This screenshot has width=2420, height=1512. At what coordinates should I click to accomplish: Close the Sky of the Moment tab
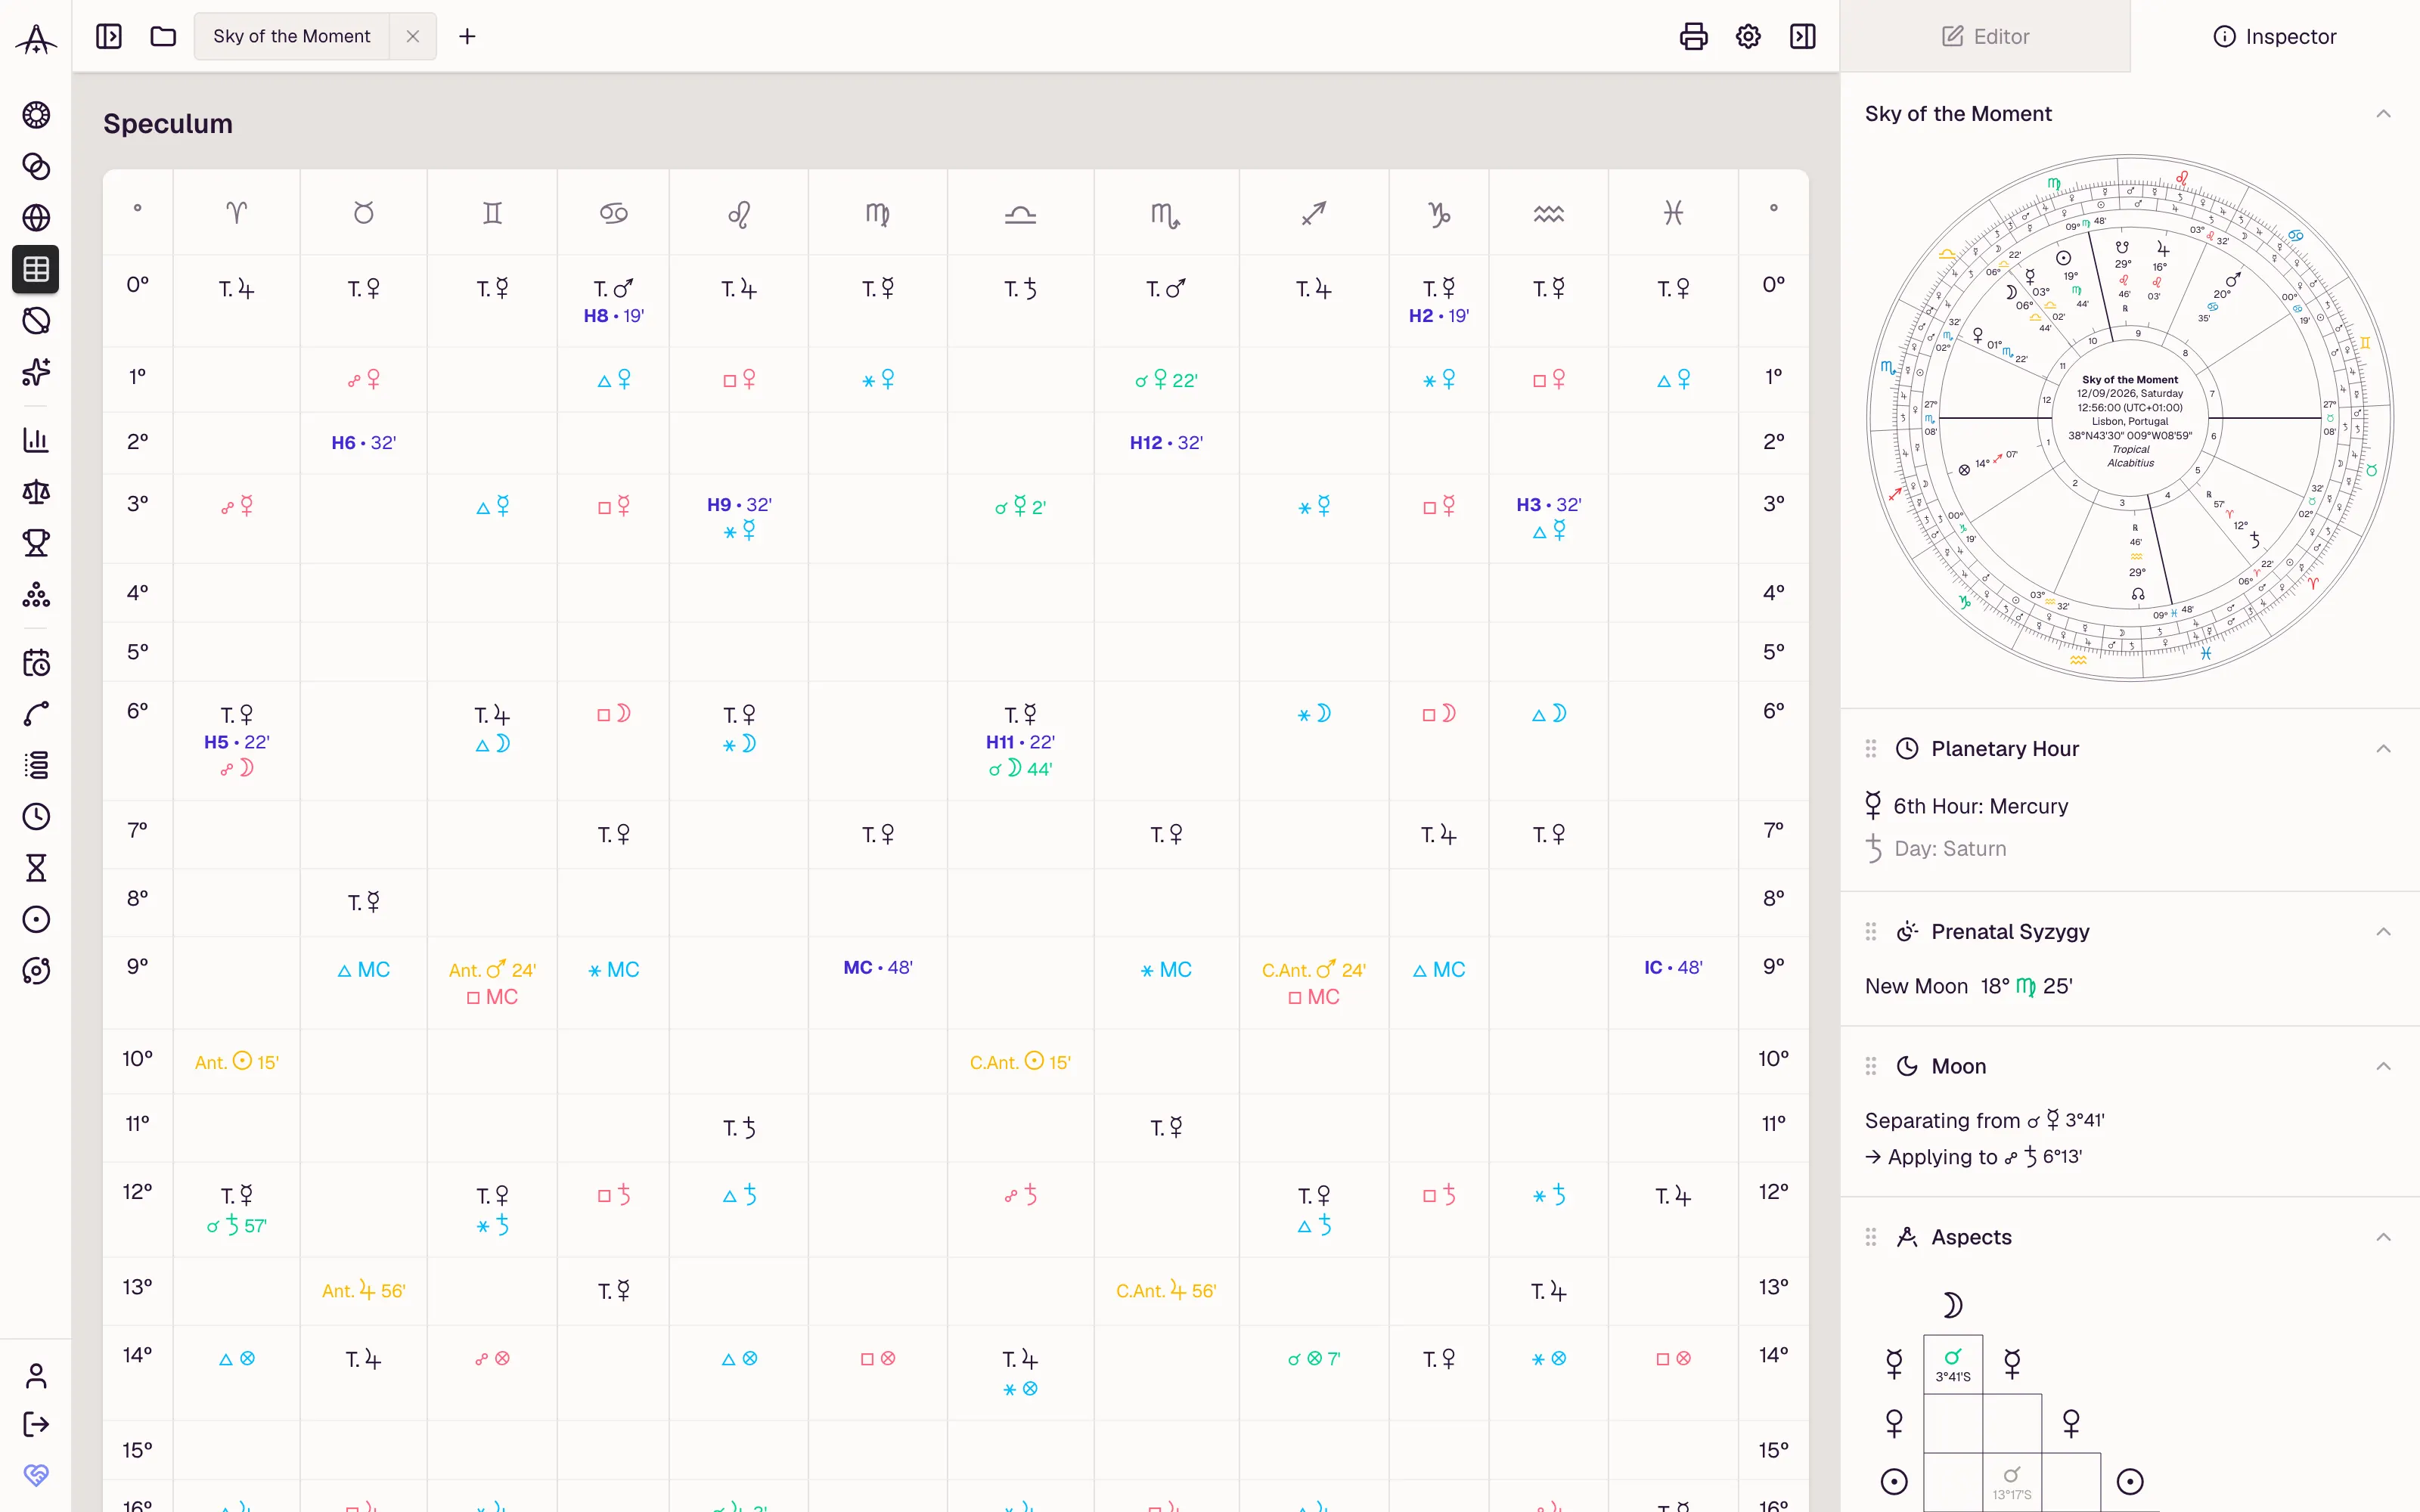413,36
